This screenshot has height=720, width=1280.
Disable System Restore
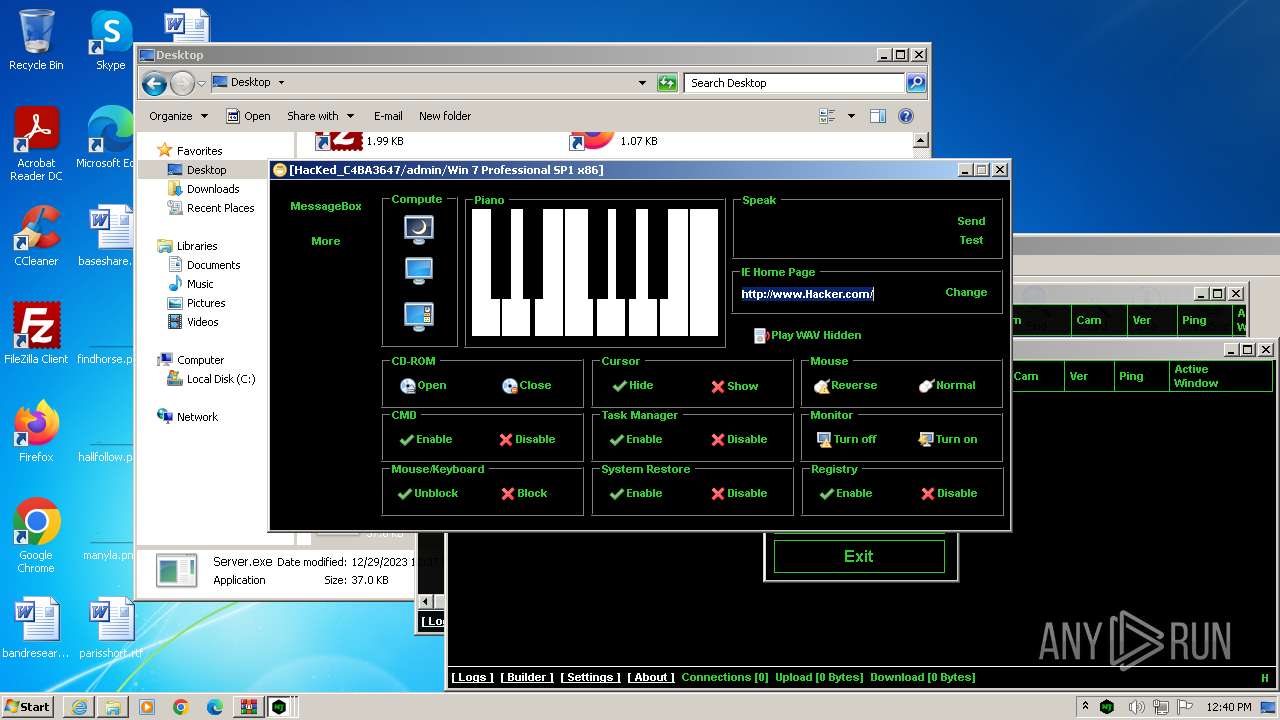(x=739, y=493)
